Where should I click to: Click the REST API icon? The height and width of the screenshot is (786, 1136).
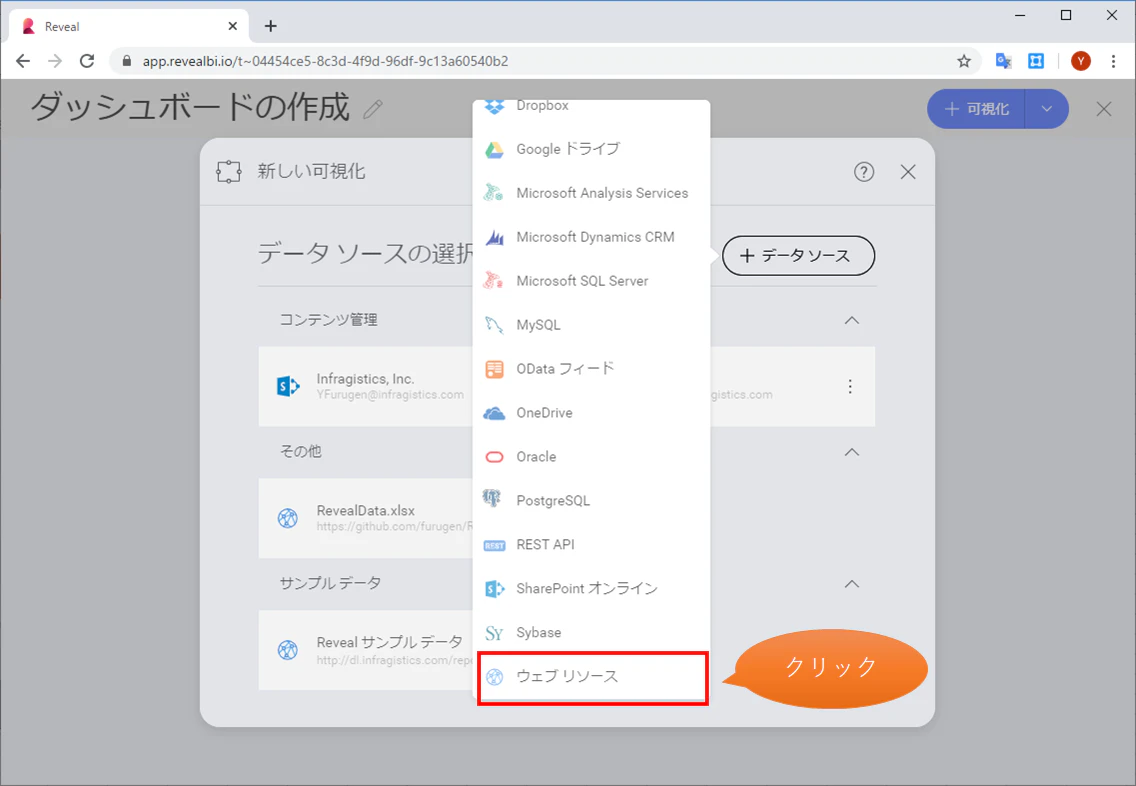(x=494, y=545)
